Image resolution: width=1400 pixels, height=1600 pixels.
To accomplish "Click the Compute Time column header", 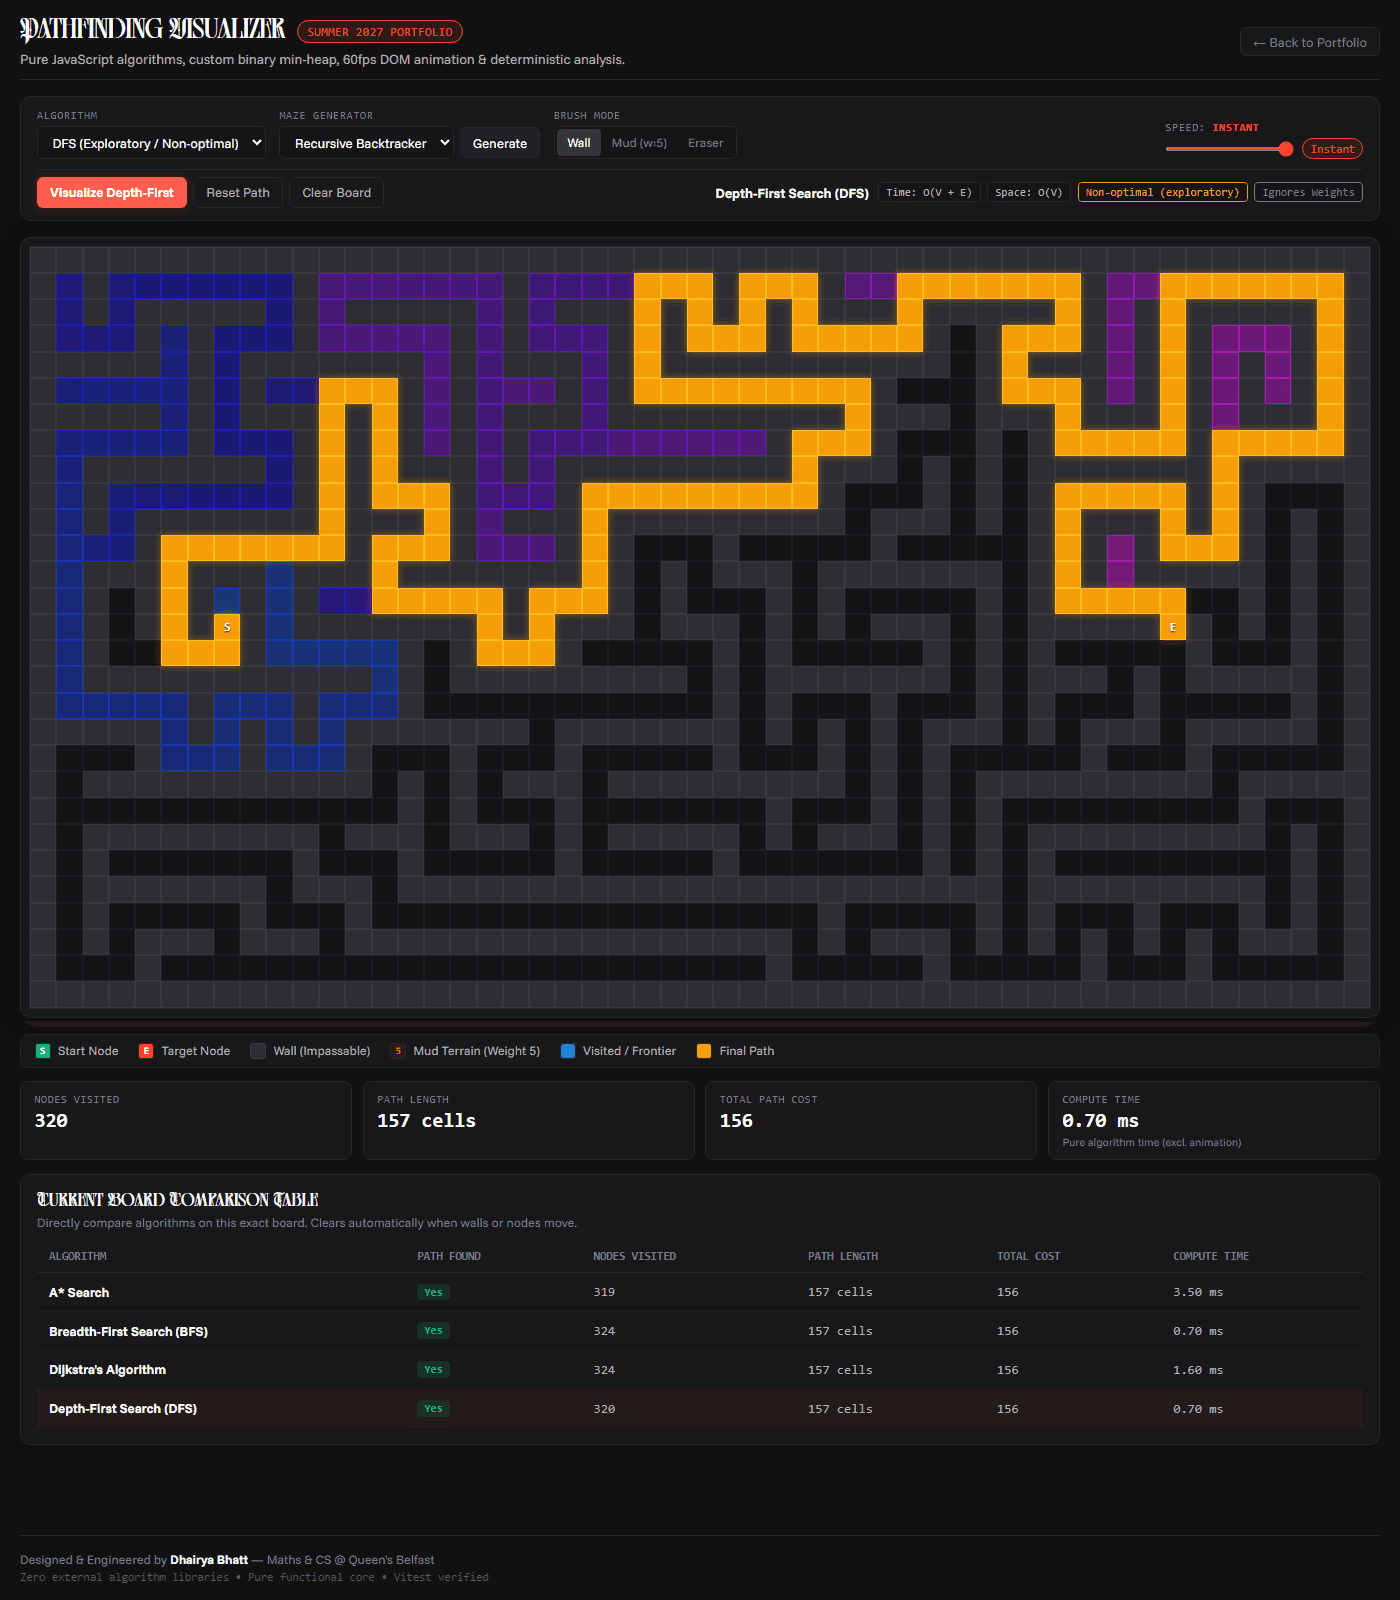I will click(x=1211, y=1256).
